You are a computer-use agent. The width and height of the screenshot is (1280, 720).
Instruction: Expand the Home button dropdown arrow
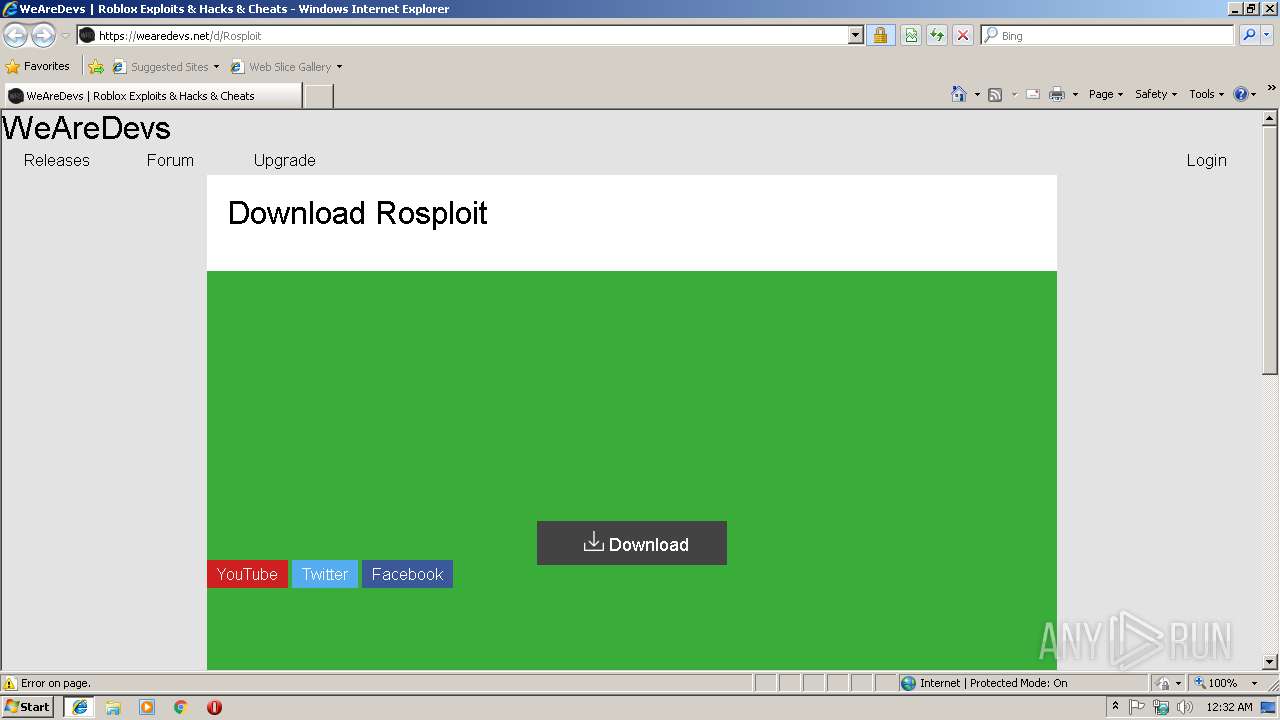coord(977,94)
